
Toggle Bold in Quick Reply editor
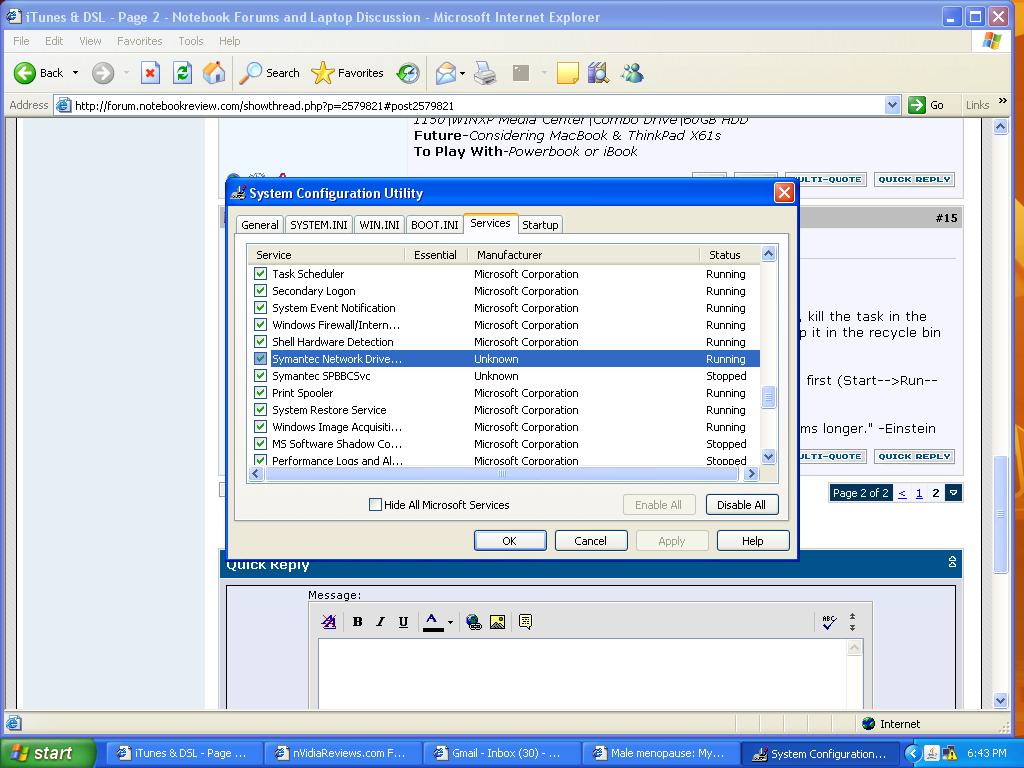tap(357, 622)
